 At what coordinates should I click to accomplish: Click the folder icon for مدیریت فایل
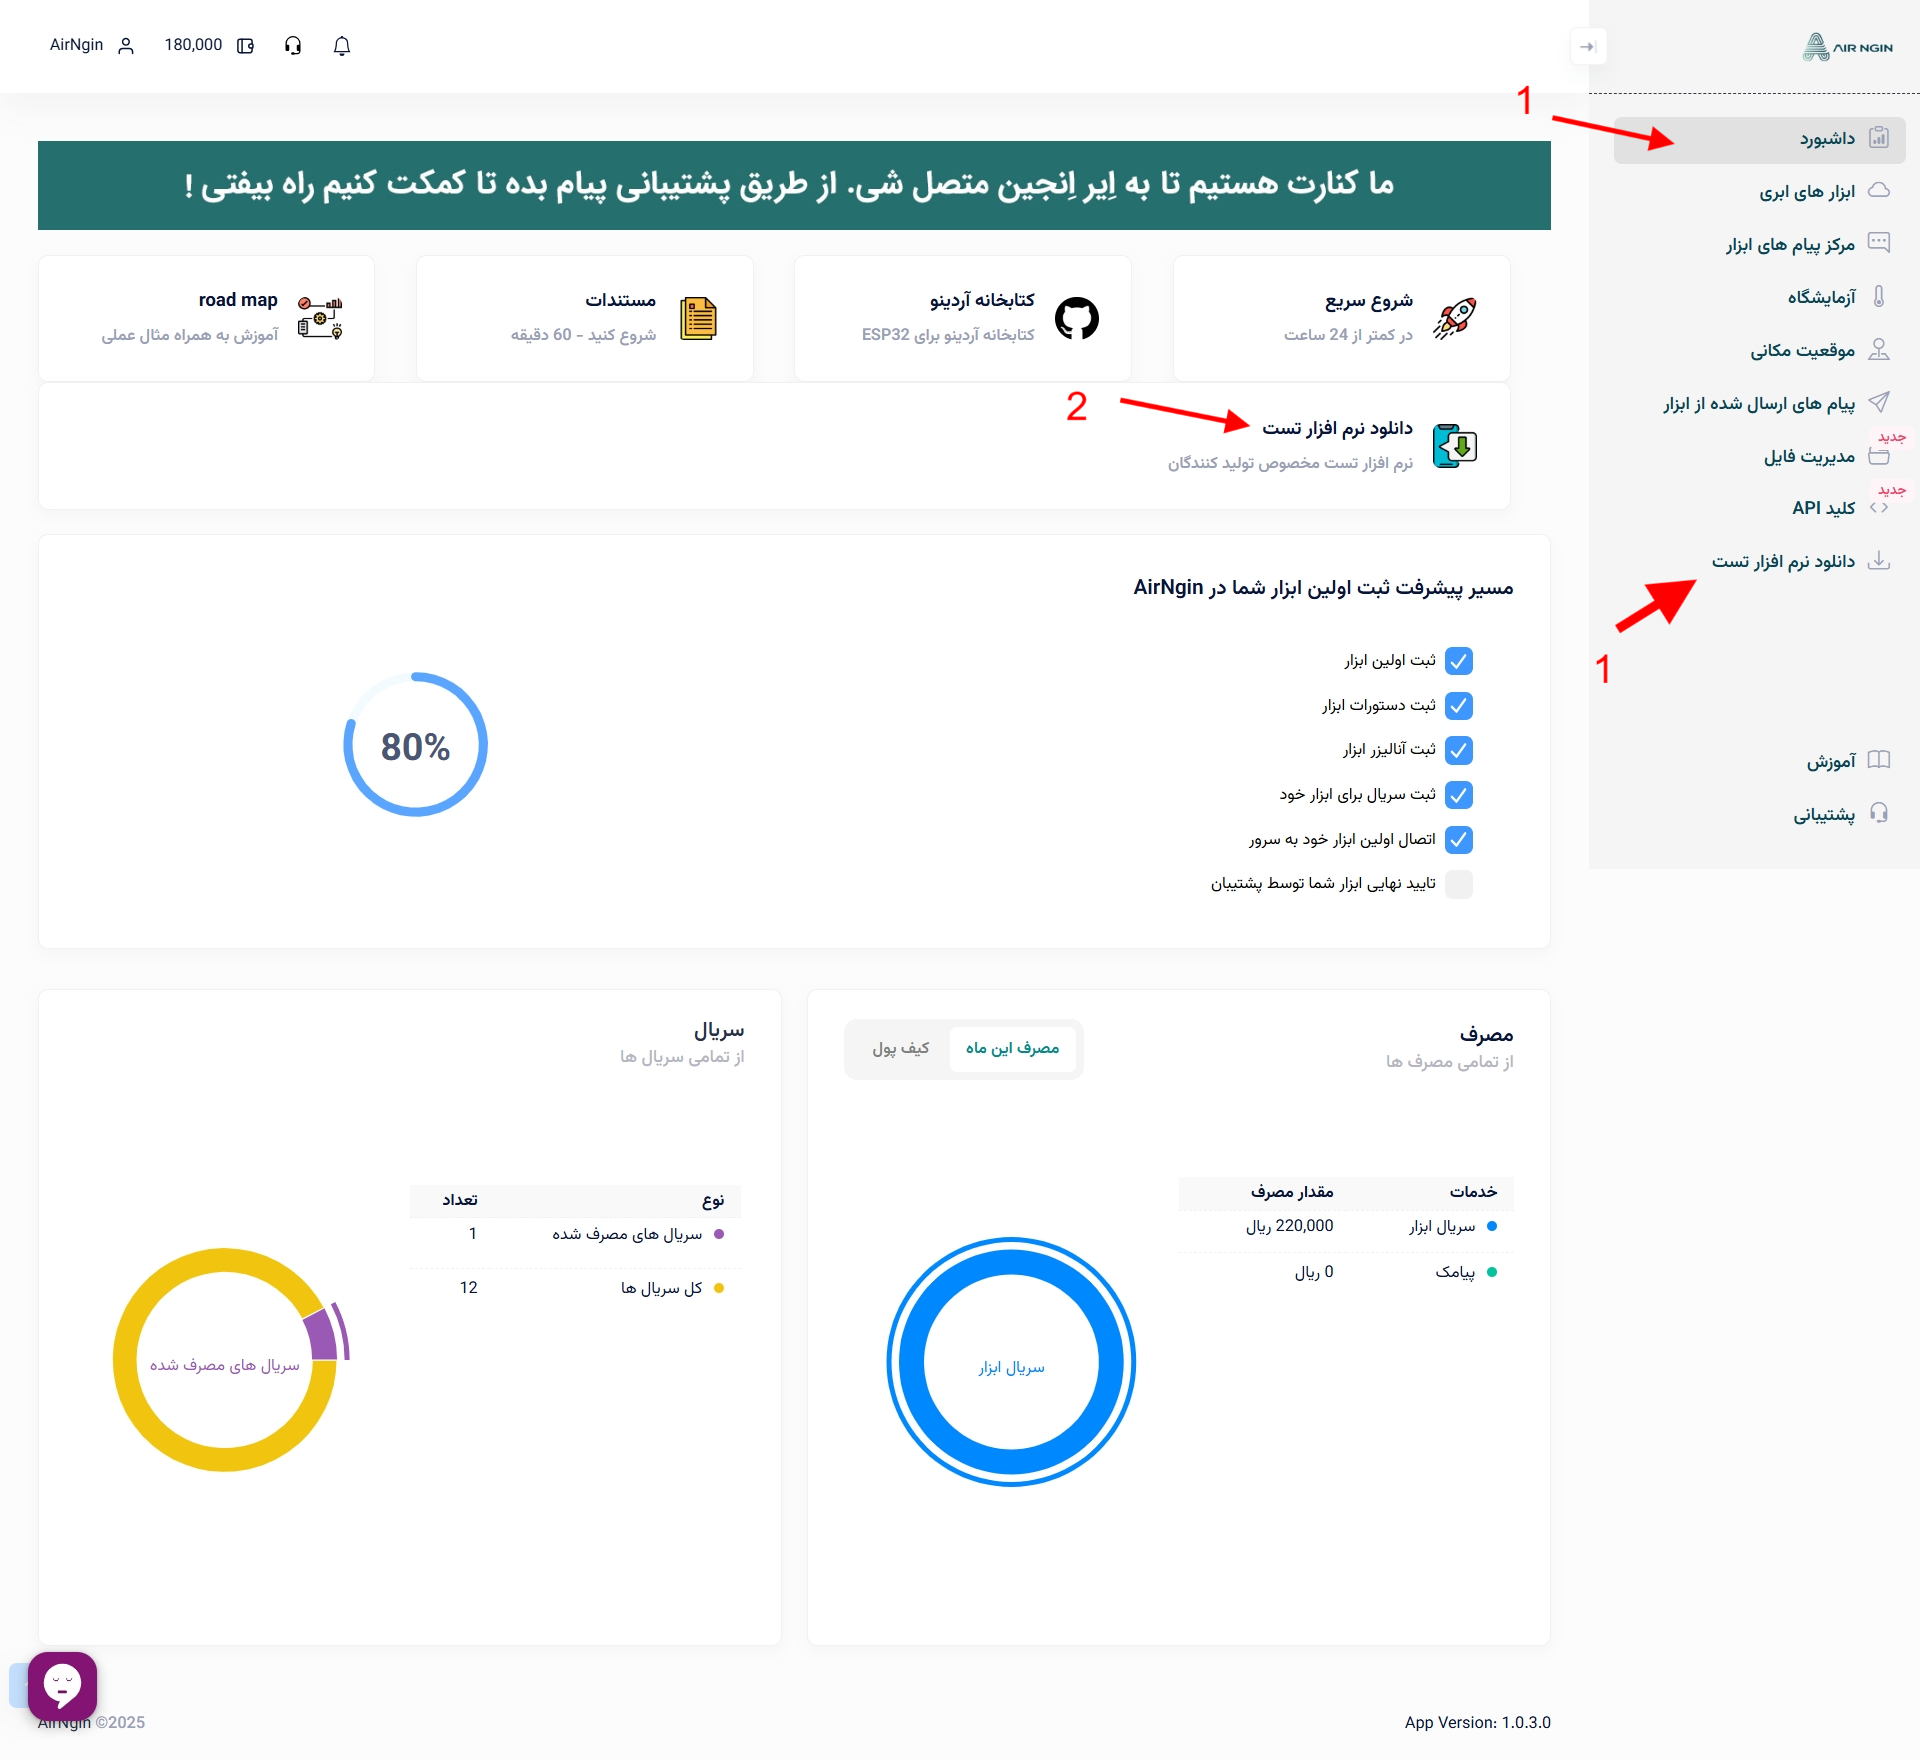[x=1879, y=456]
